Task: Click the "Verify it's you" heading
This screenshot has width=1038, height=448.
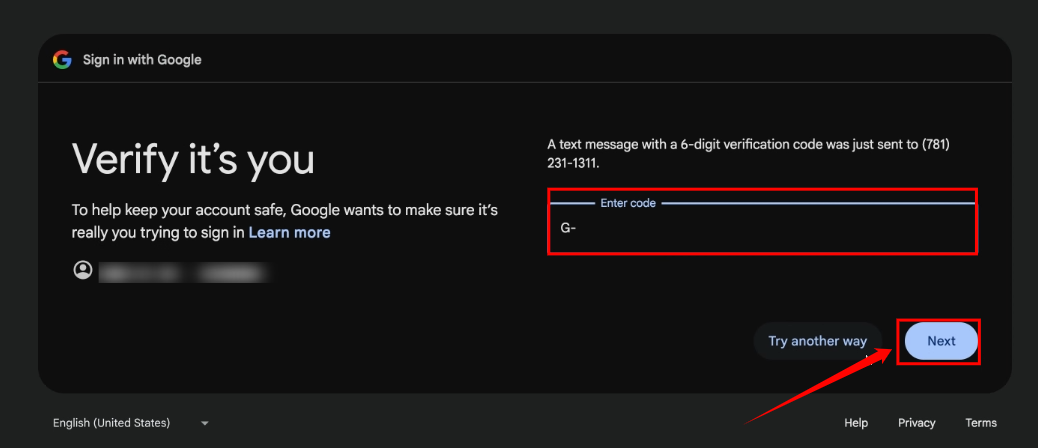Action: (x=193, y=159)
